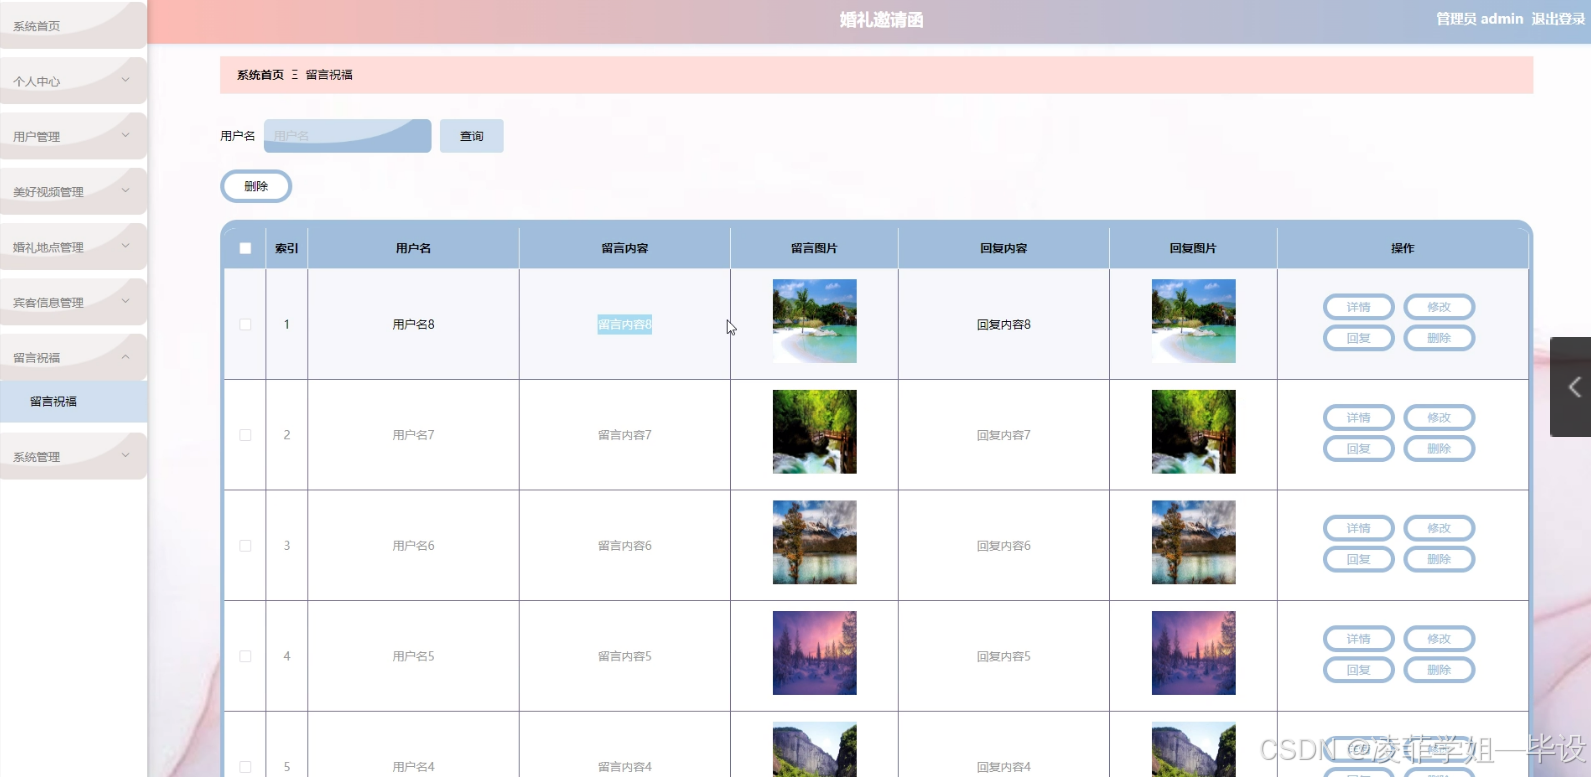Collapse the 留言祝福 sidebar section chevron
Image resolution: width=1591 pixels, height=777 pixels.
pyautogui.click(x=125, y=356)
